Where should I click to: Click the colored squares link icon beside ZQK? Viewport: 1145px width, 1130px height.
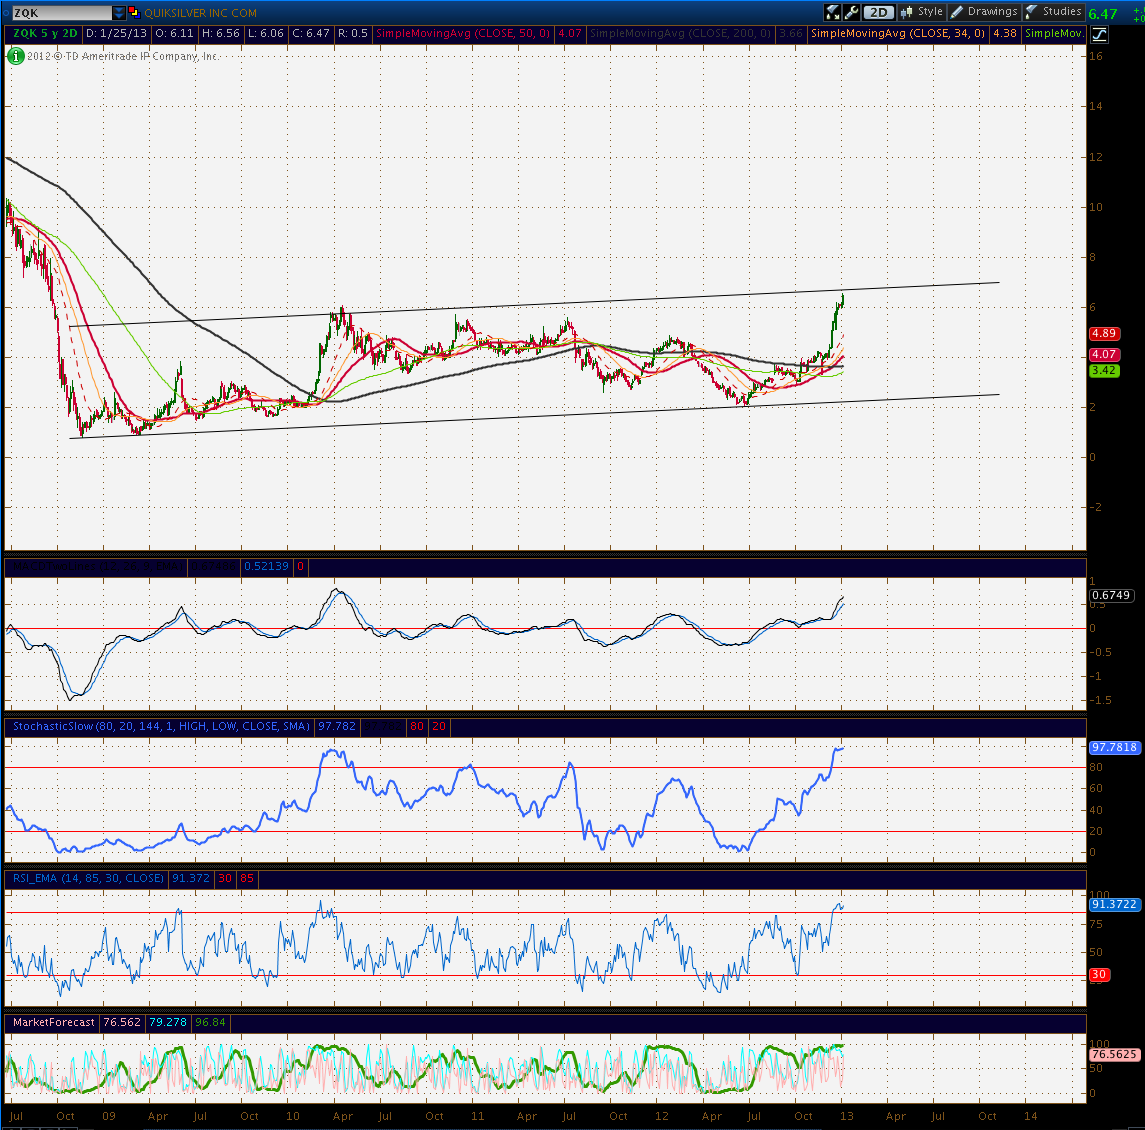click(x=134, y=12)
